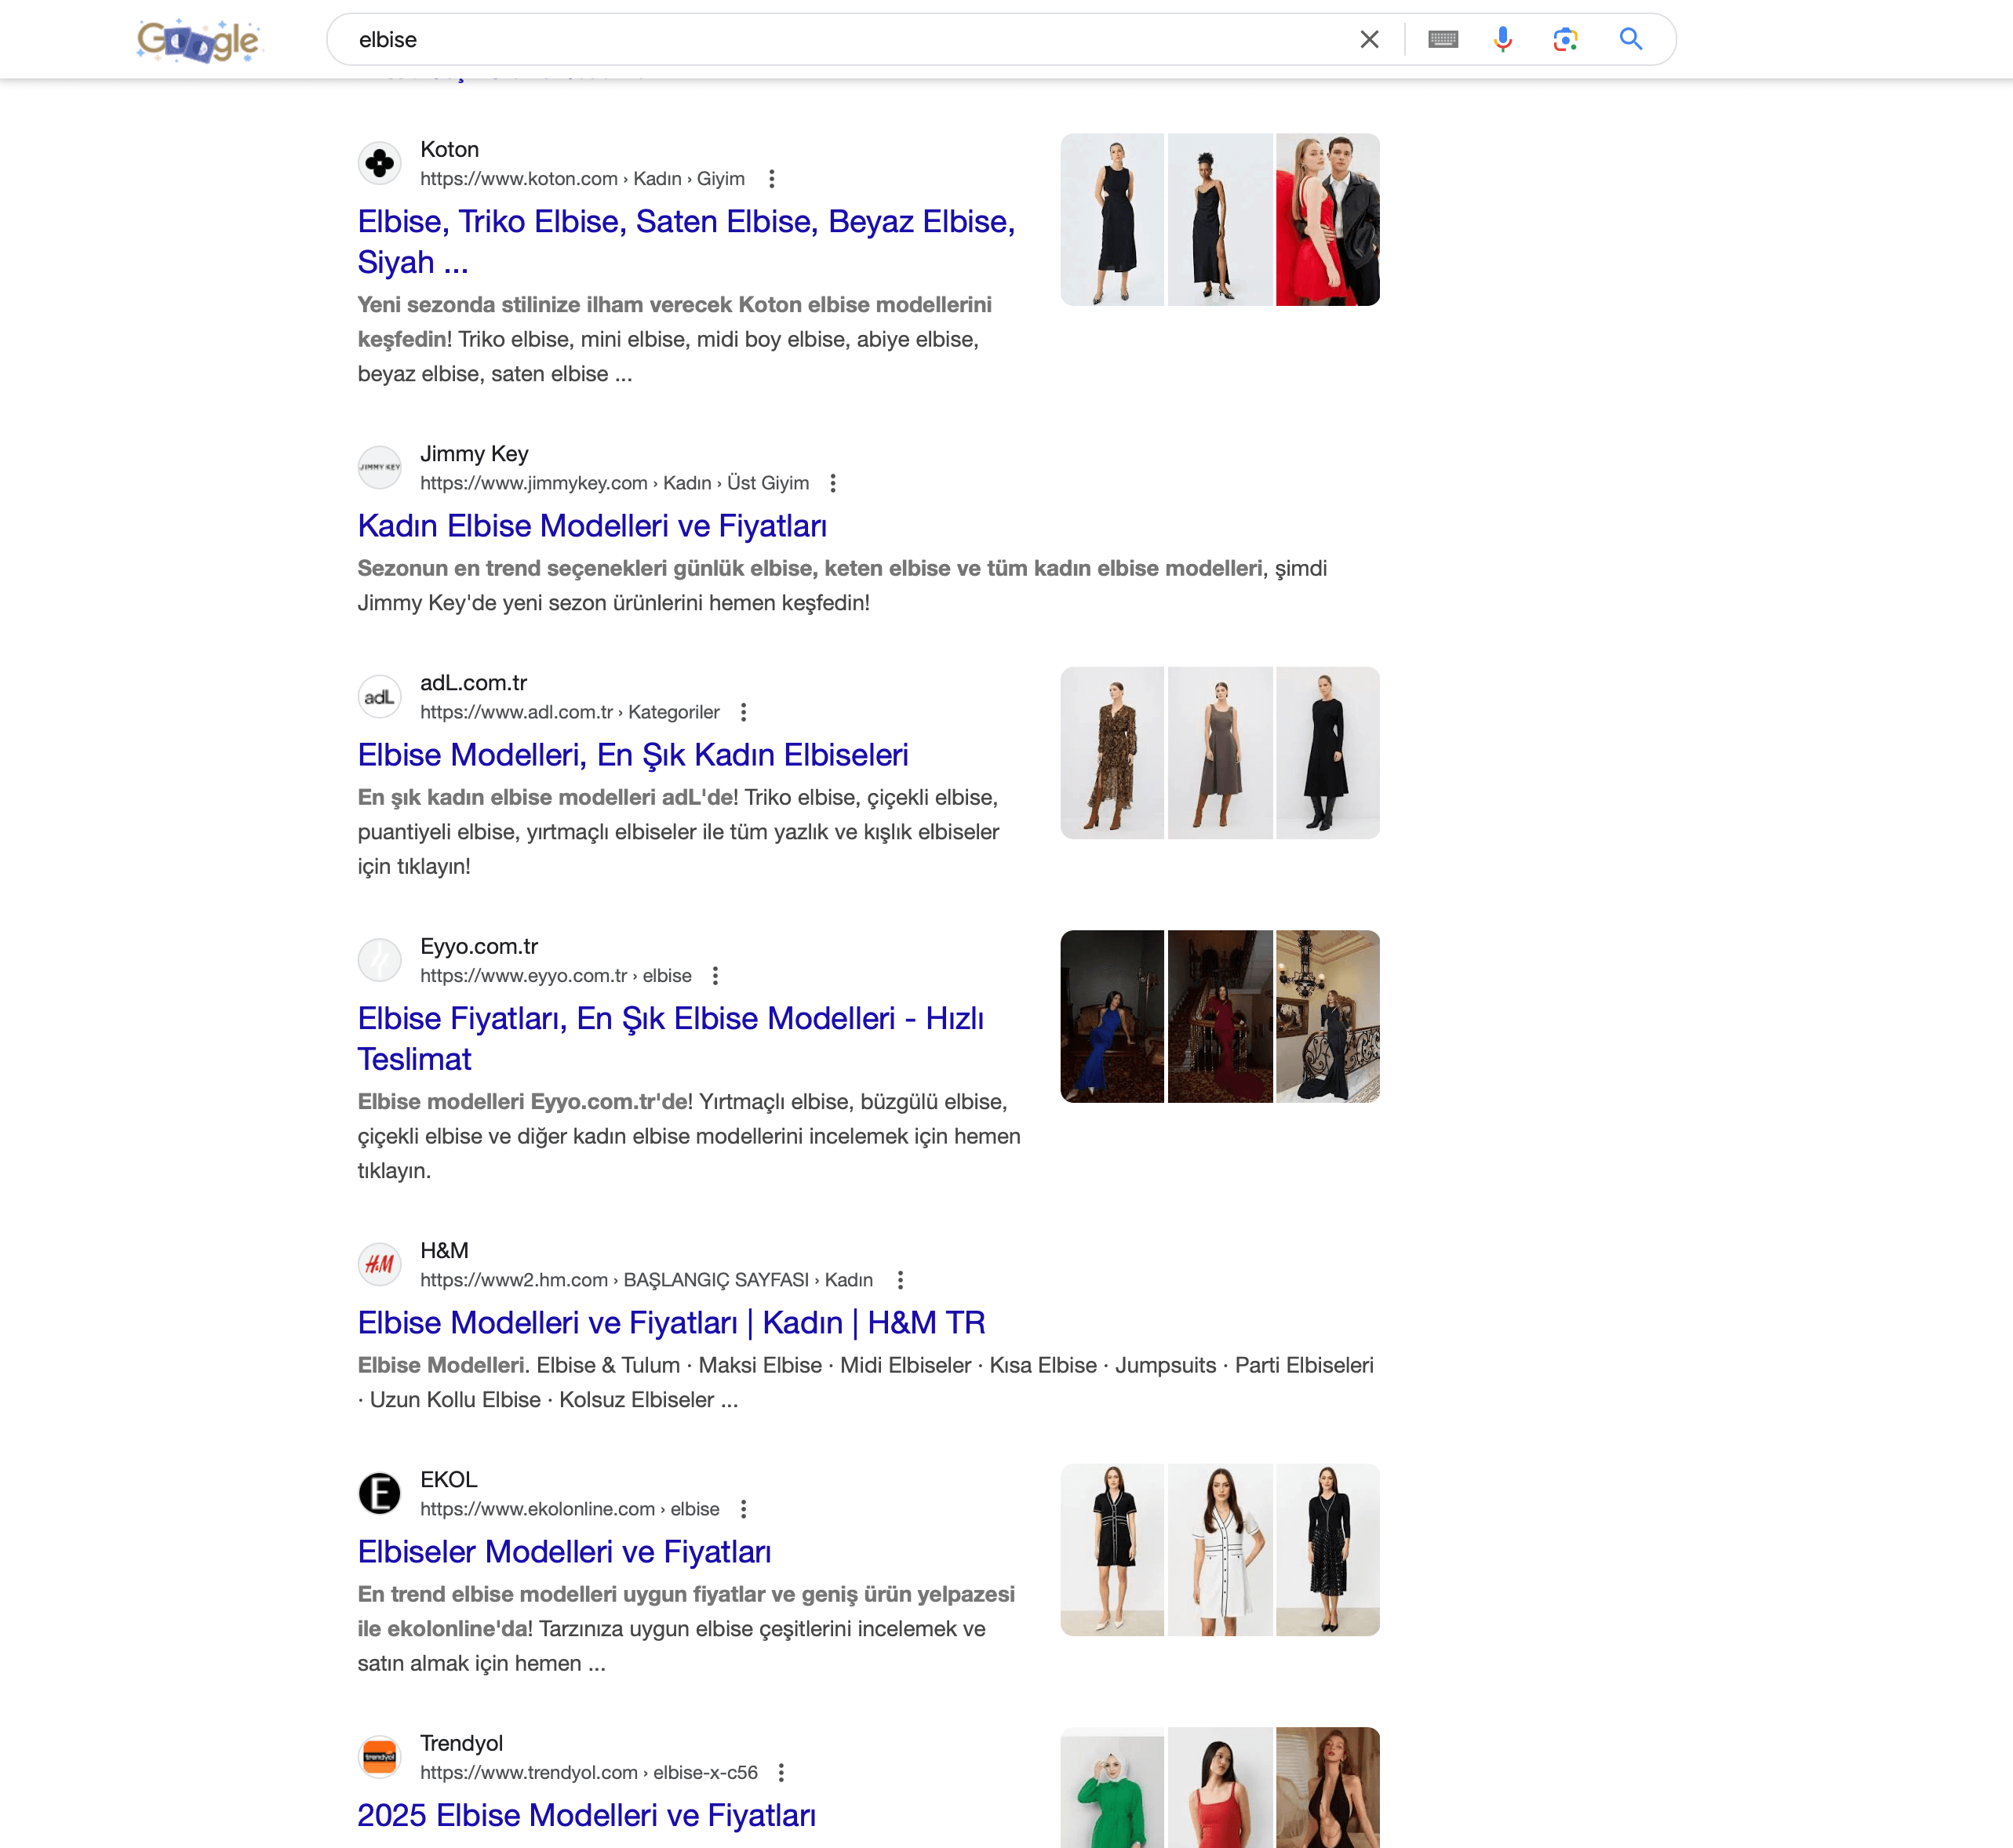Viewport: 2013px width, 1848px height.
Task: Open "Elbise Modelleri, En Şık Kadın Elbiseleri" link
Action: tap(633, 755)
